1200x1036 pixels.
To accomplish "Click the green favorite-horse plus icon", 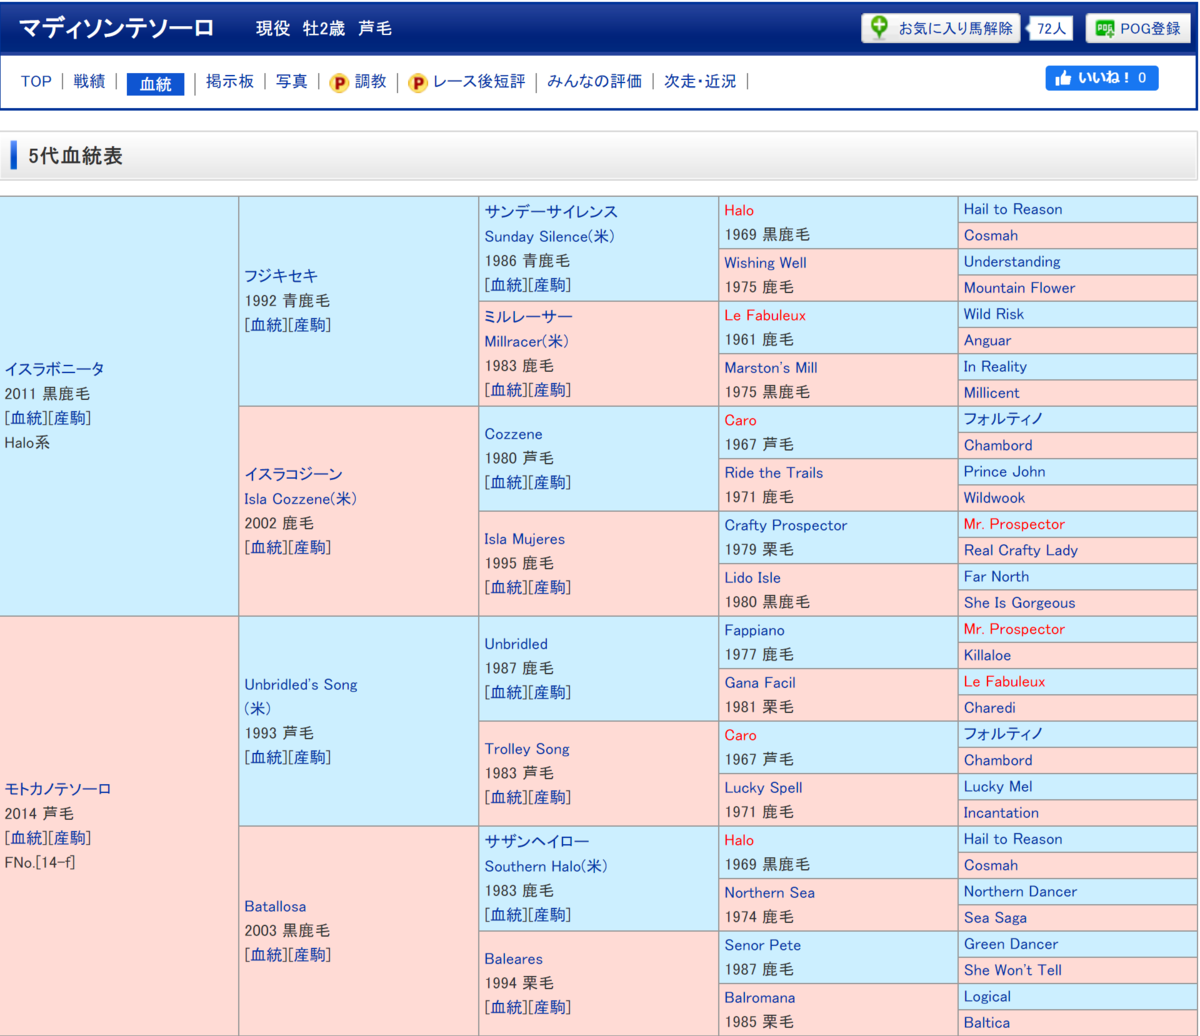I will point(879,28).
